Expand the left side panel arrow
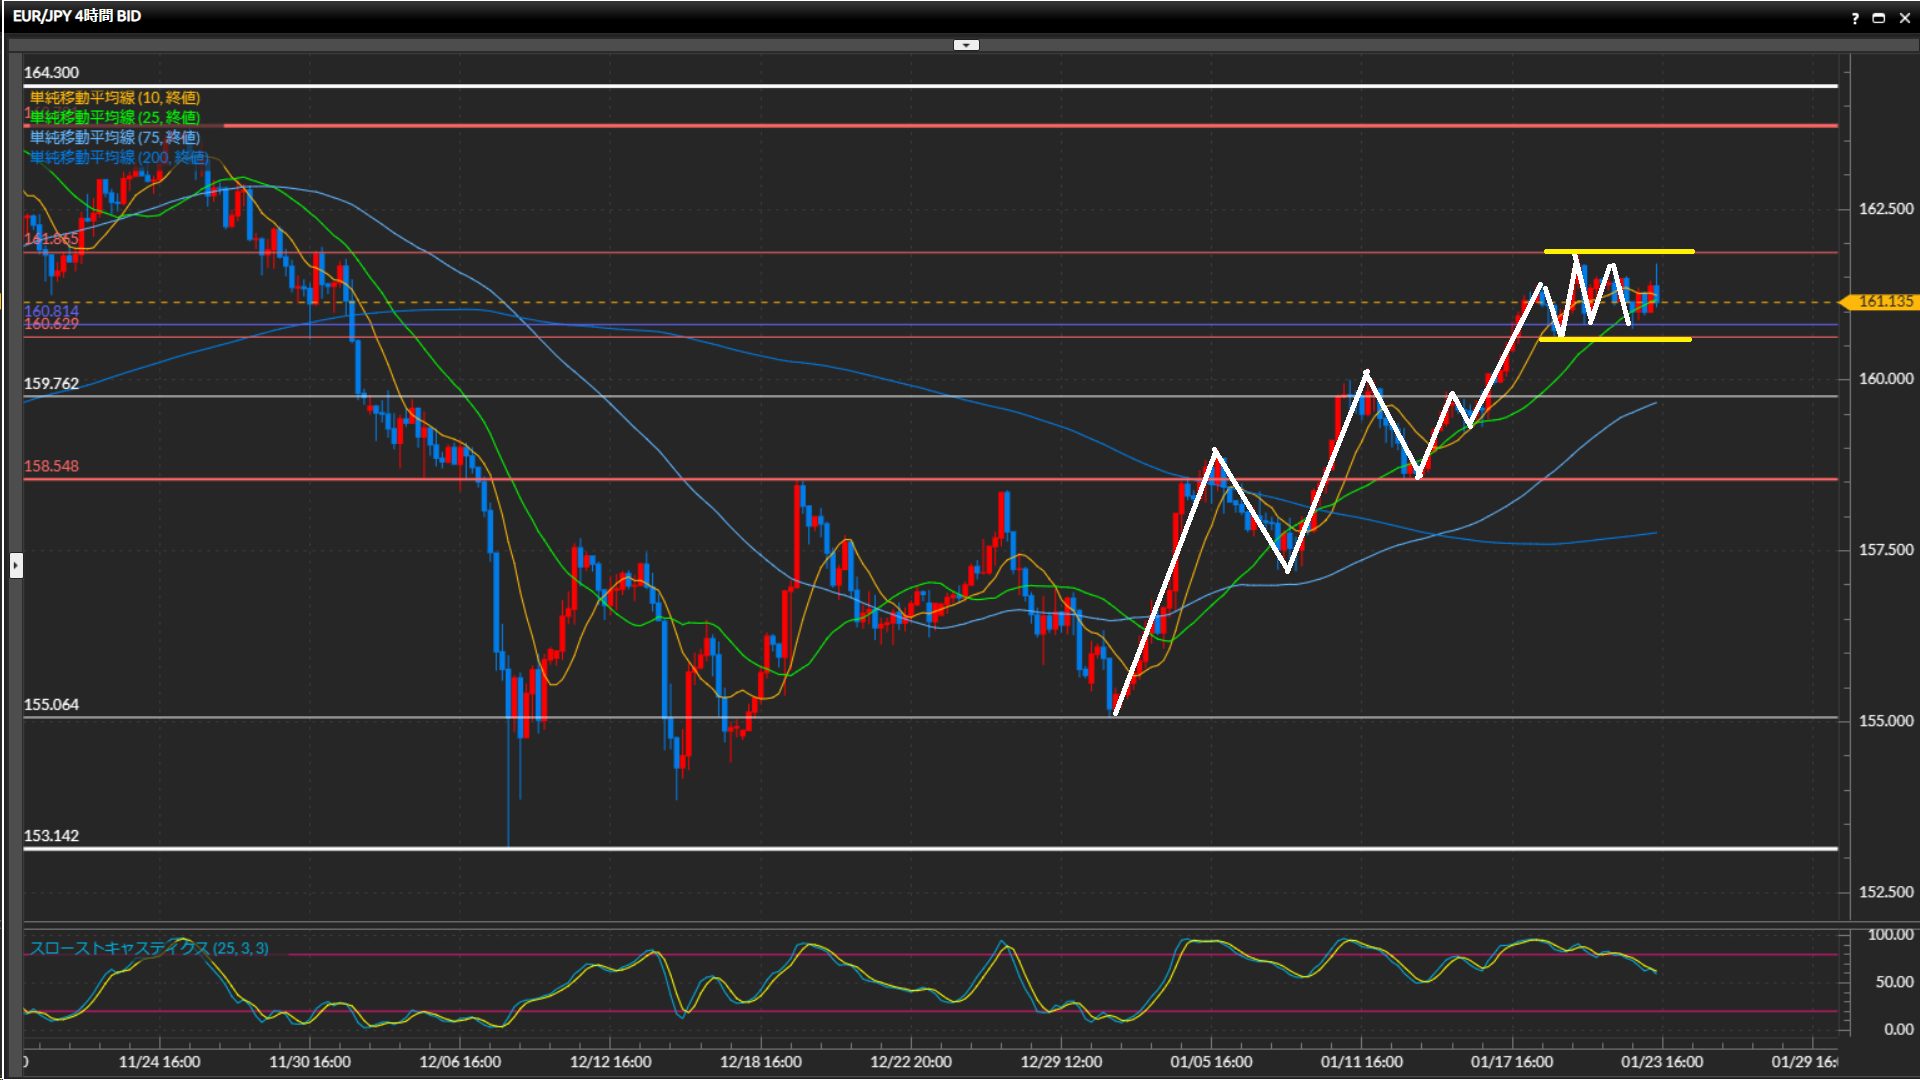Viewport: 1920px width, 1080px height. pyautogui.click(x=16, y=566)
